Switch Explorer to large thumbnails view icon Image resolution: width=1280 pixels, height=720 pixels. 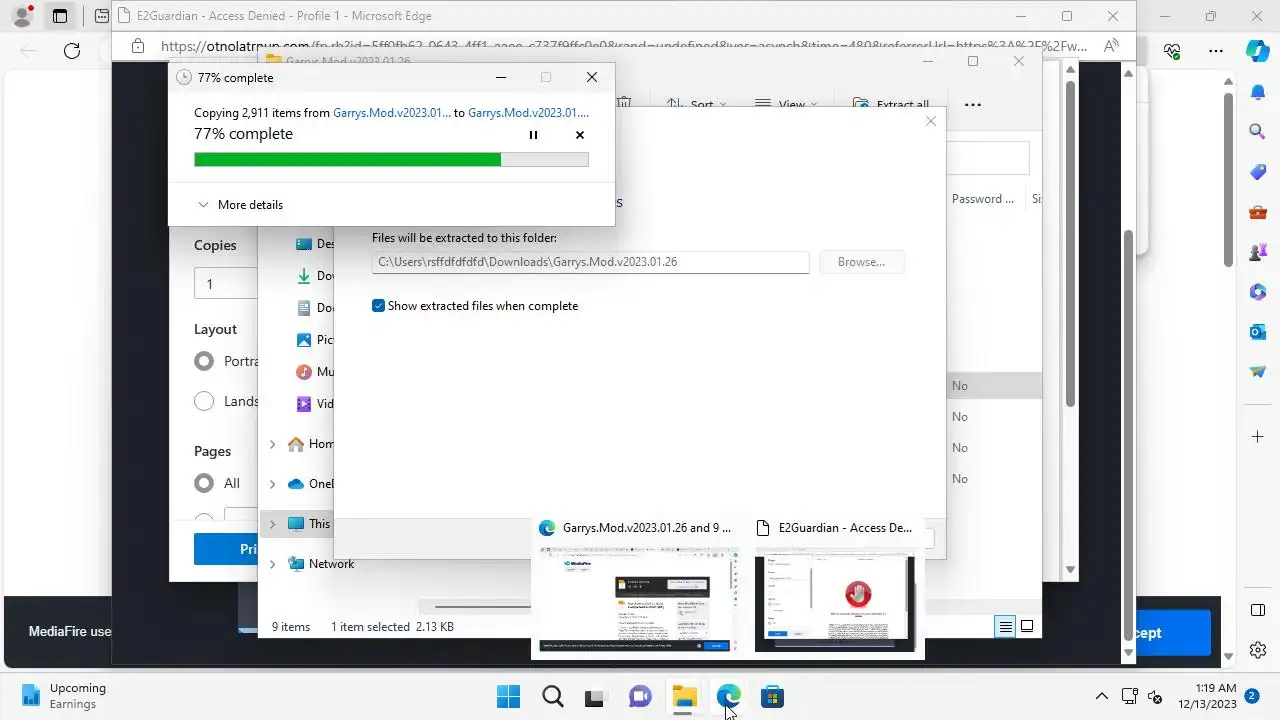tap(1027, 627)
